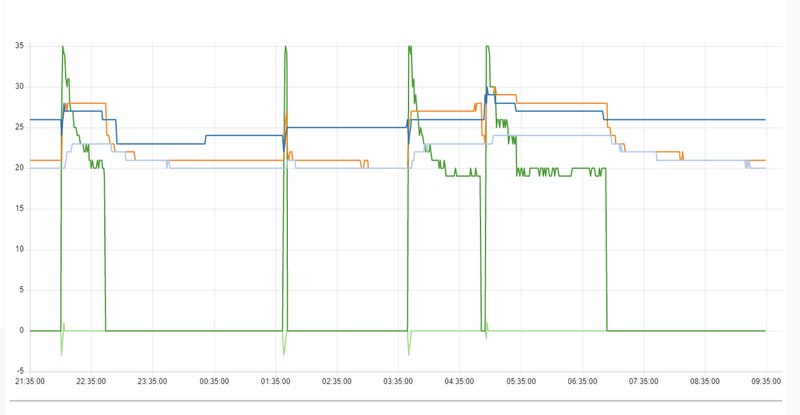Click the 25 label on y-axis
The width and height of the screenshot is (800, 415).
click(x=19, y=127)
